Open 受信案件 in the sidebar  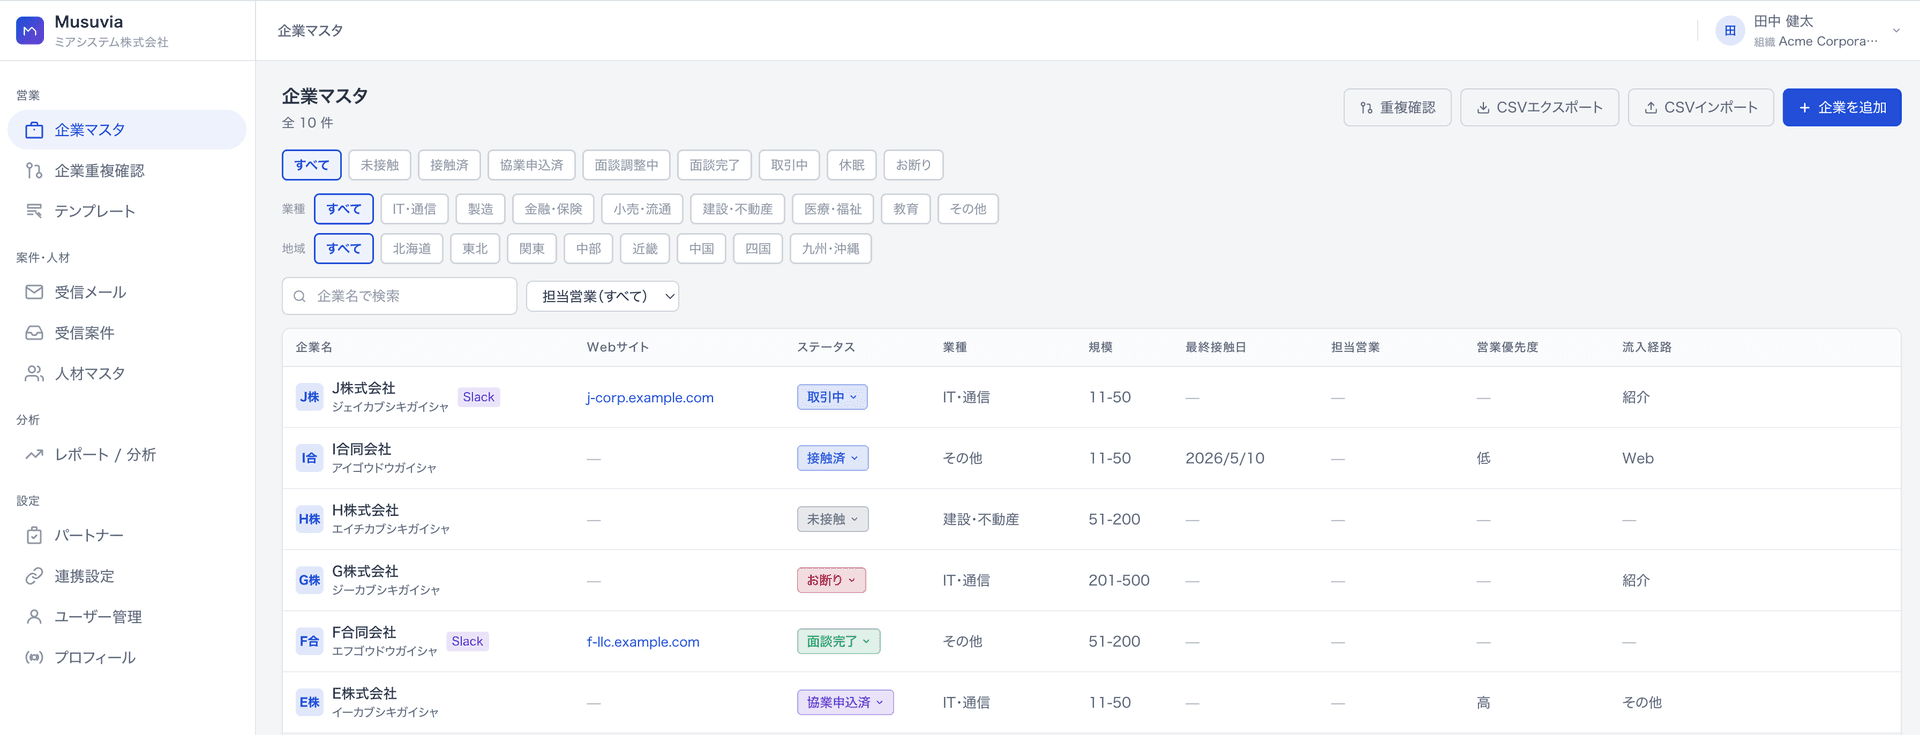pyautogui.click(x=127, y=333)
